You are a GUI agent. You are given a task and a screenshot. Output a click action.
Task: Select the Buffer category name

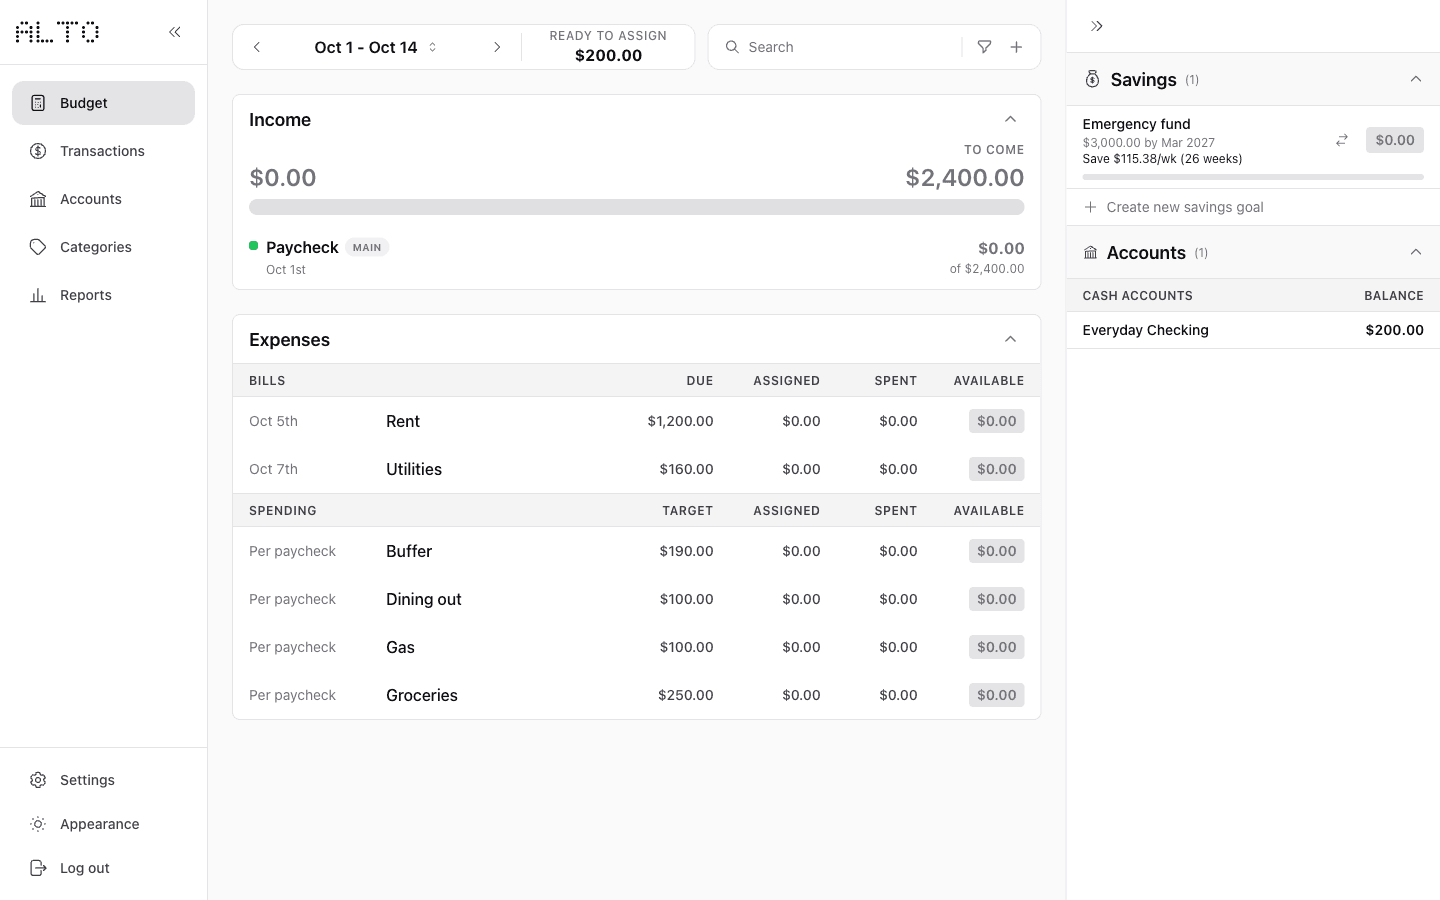pyautogui.click(x=409, y=551)
